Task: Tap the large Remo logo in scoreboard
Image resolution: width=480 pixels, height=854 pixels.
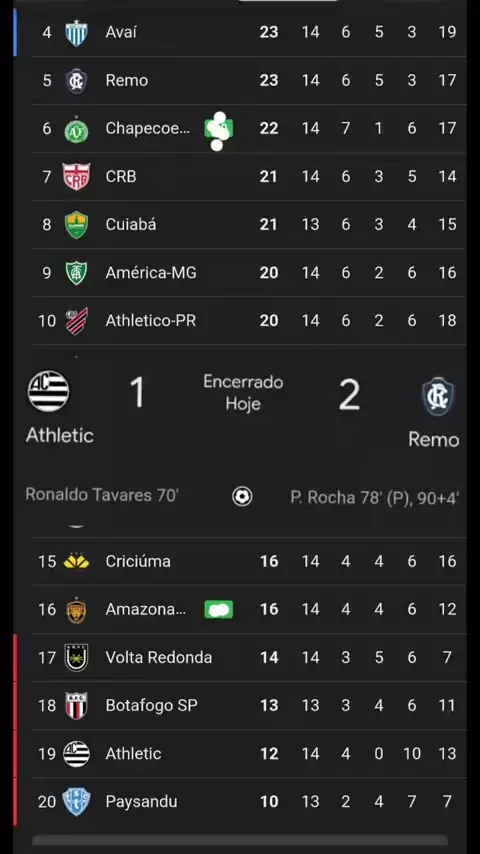Action: coord(438,396)
